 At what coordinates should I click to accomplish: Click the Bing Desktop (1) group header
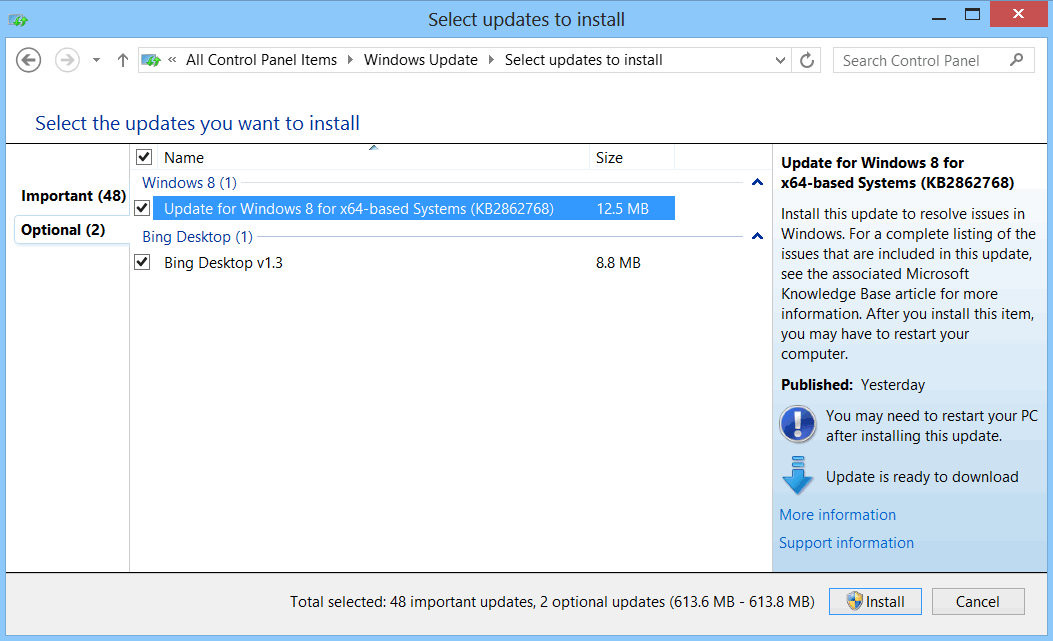(x=197, y=237)
